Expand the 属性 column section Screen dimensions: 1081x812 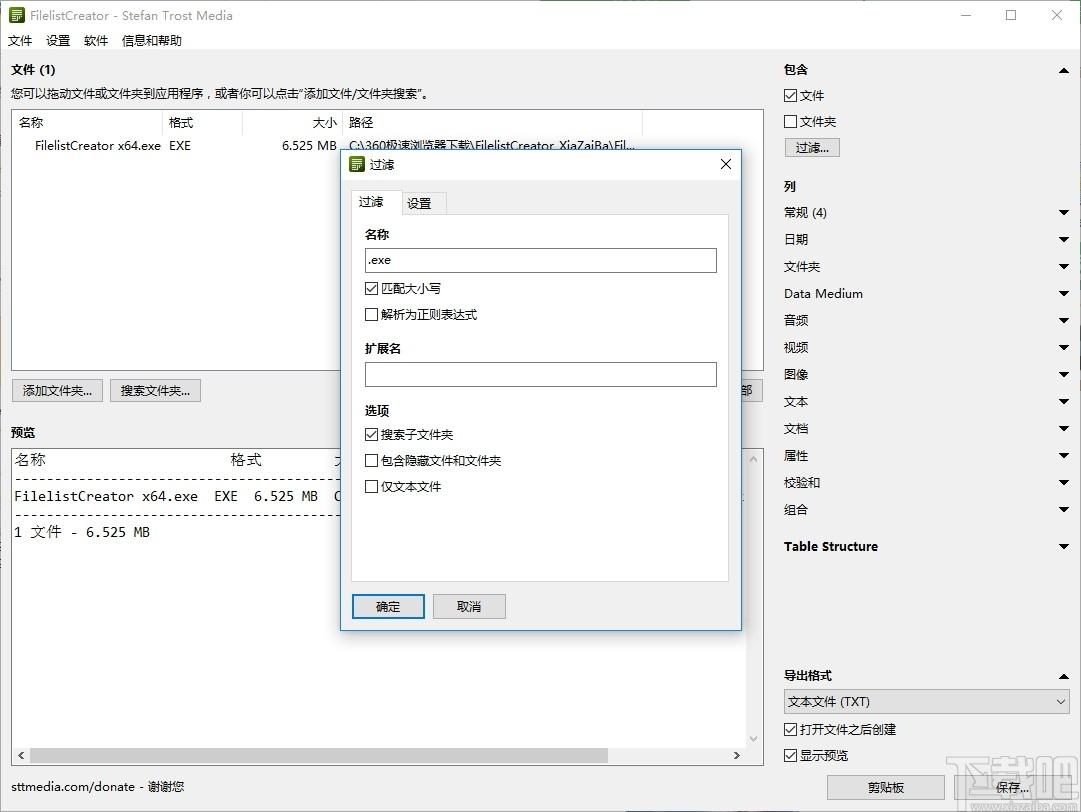1064,456
